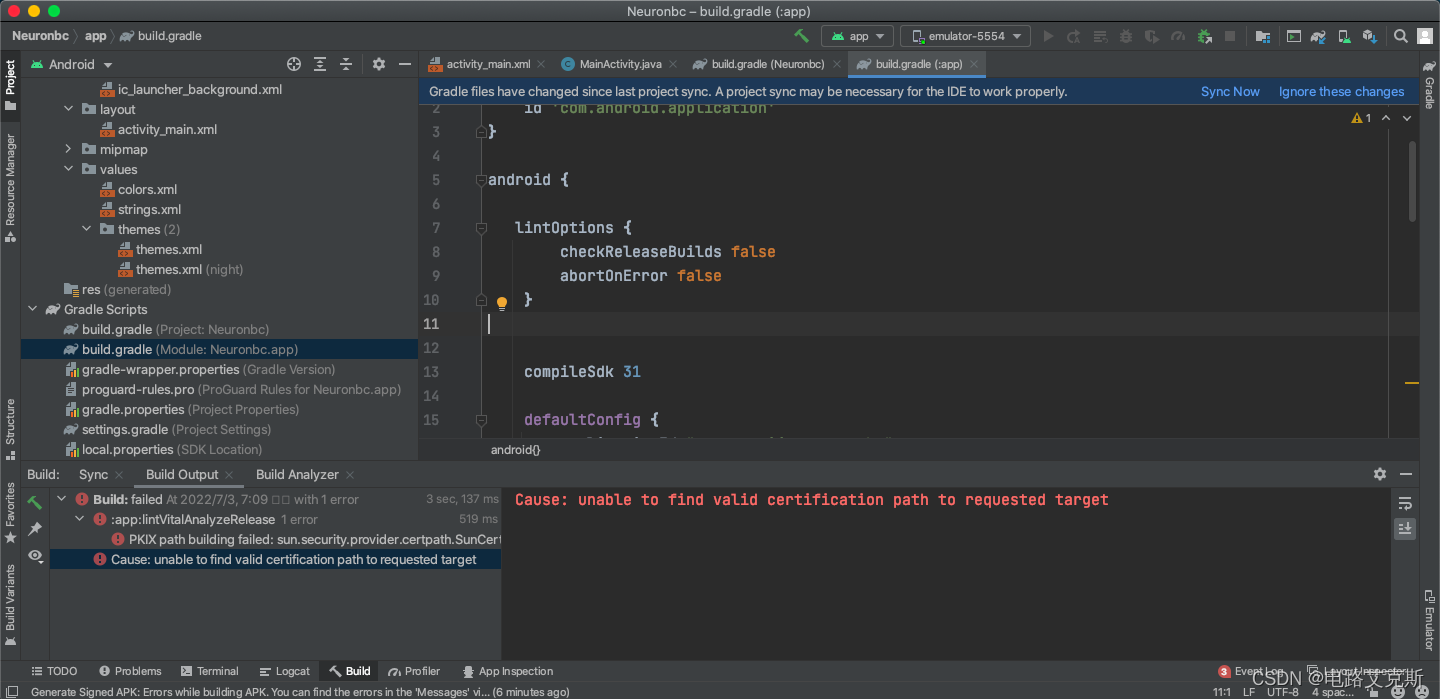Click the warning count indicator in editor

[1361, 118]
